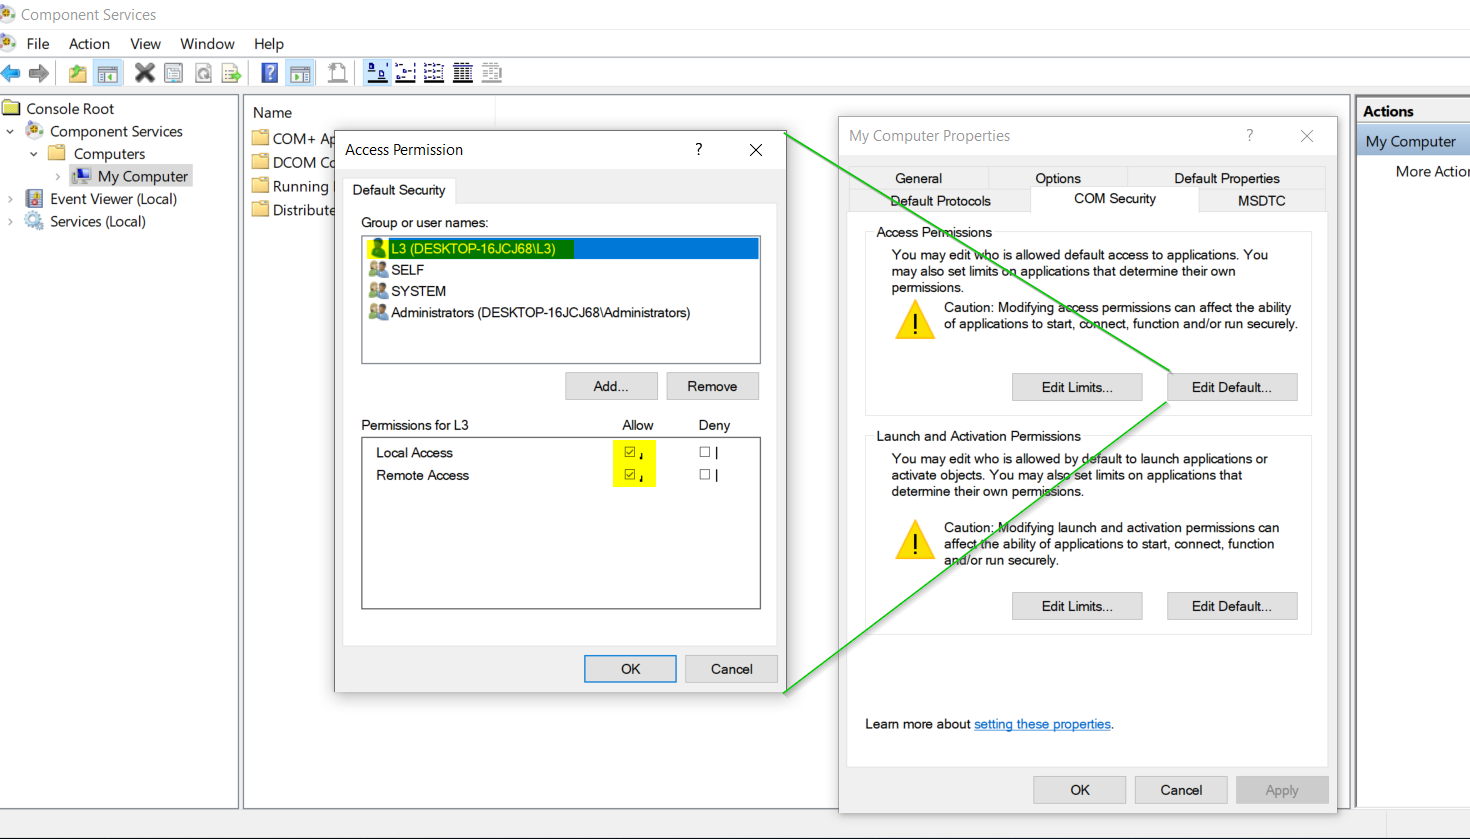1470x839 pixels.
Task: Toggle Deny checkbox for Remote Access
Action: coord(705,475)
